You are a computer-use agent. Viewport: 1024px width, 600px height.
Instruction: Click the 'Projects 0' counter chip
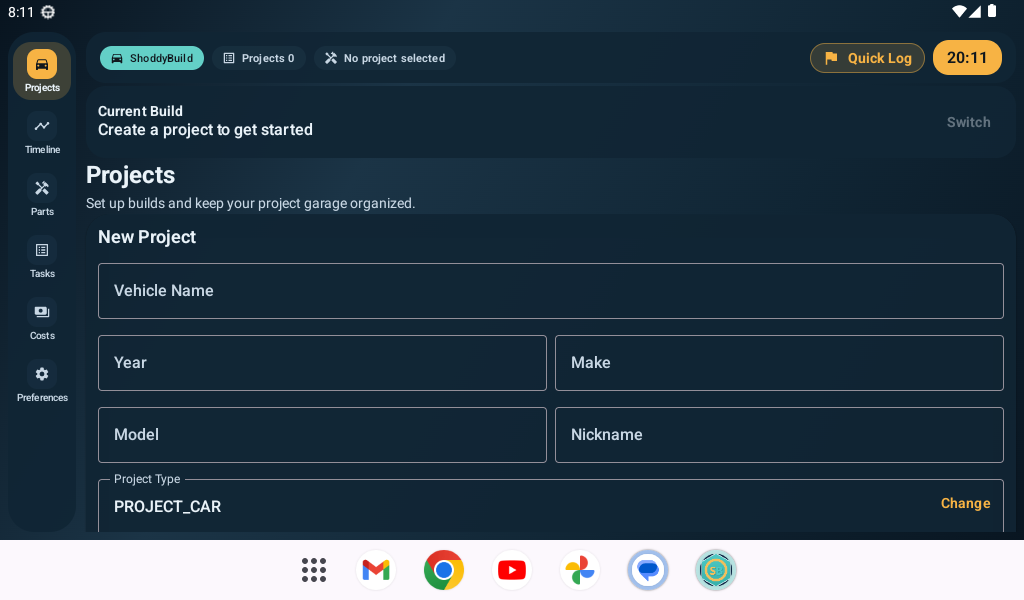pyautogui.click(x=258, y=57)
